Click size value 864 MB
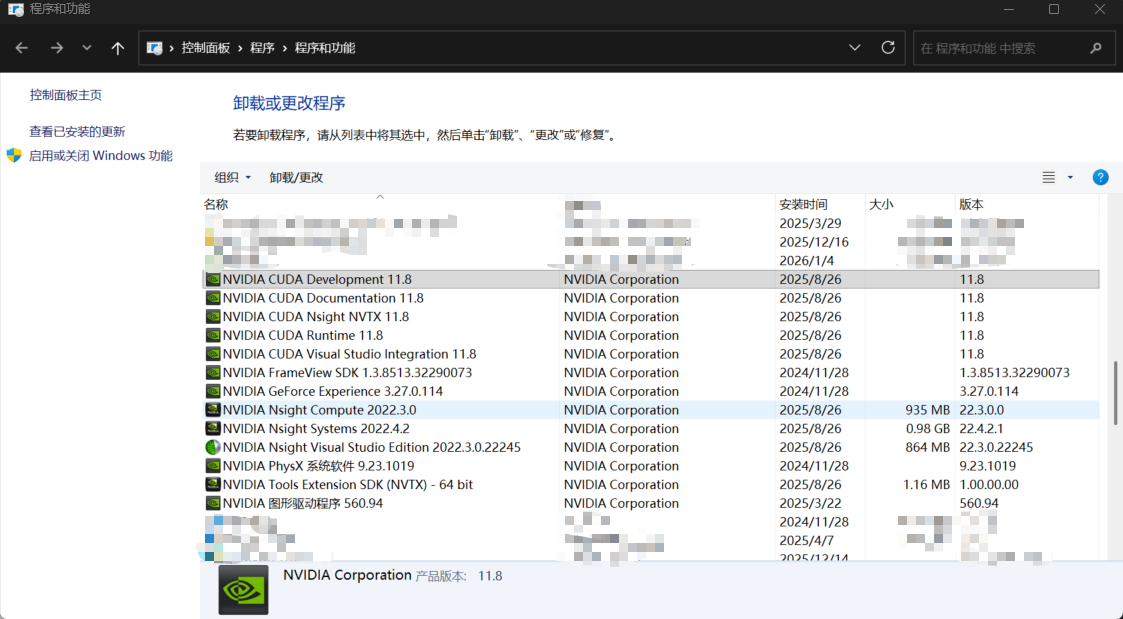 coord(927,447)
